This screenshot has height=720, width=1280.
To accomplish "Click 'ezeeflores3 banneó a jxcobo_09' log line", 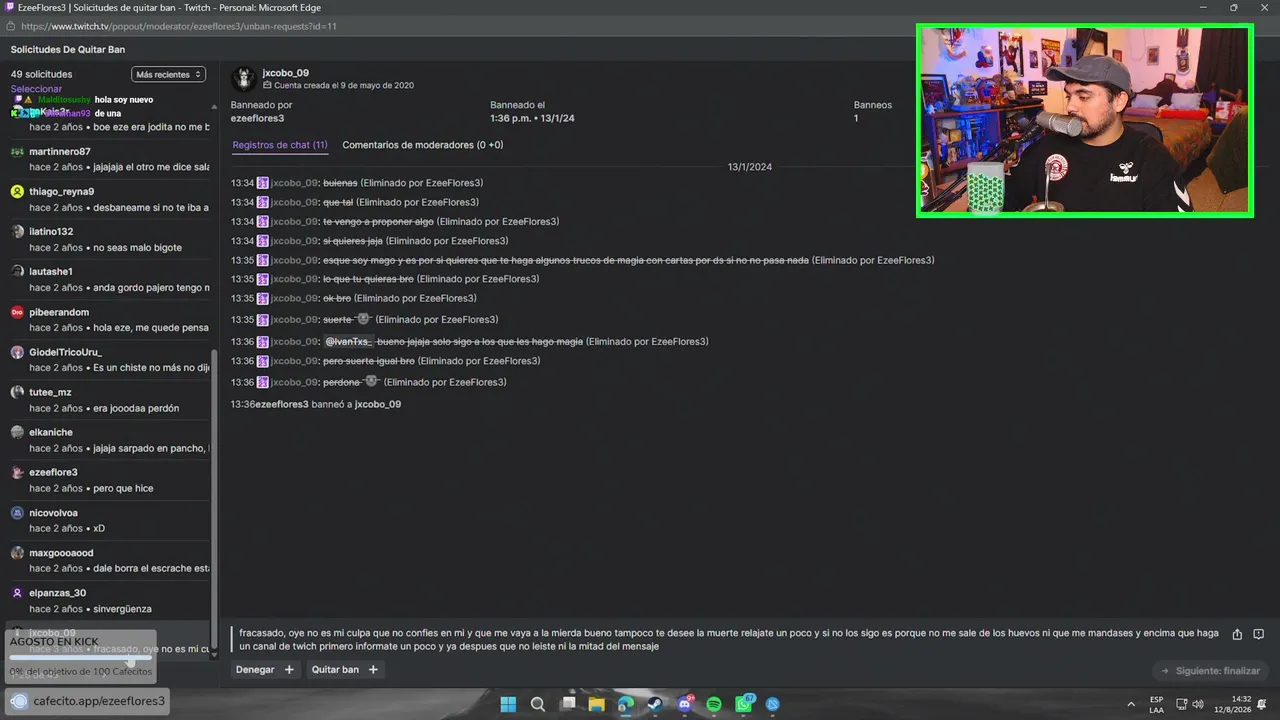I will click(x=316, y=404).
